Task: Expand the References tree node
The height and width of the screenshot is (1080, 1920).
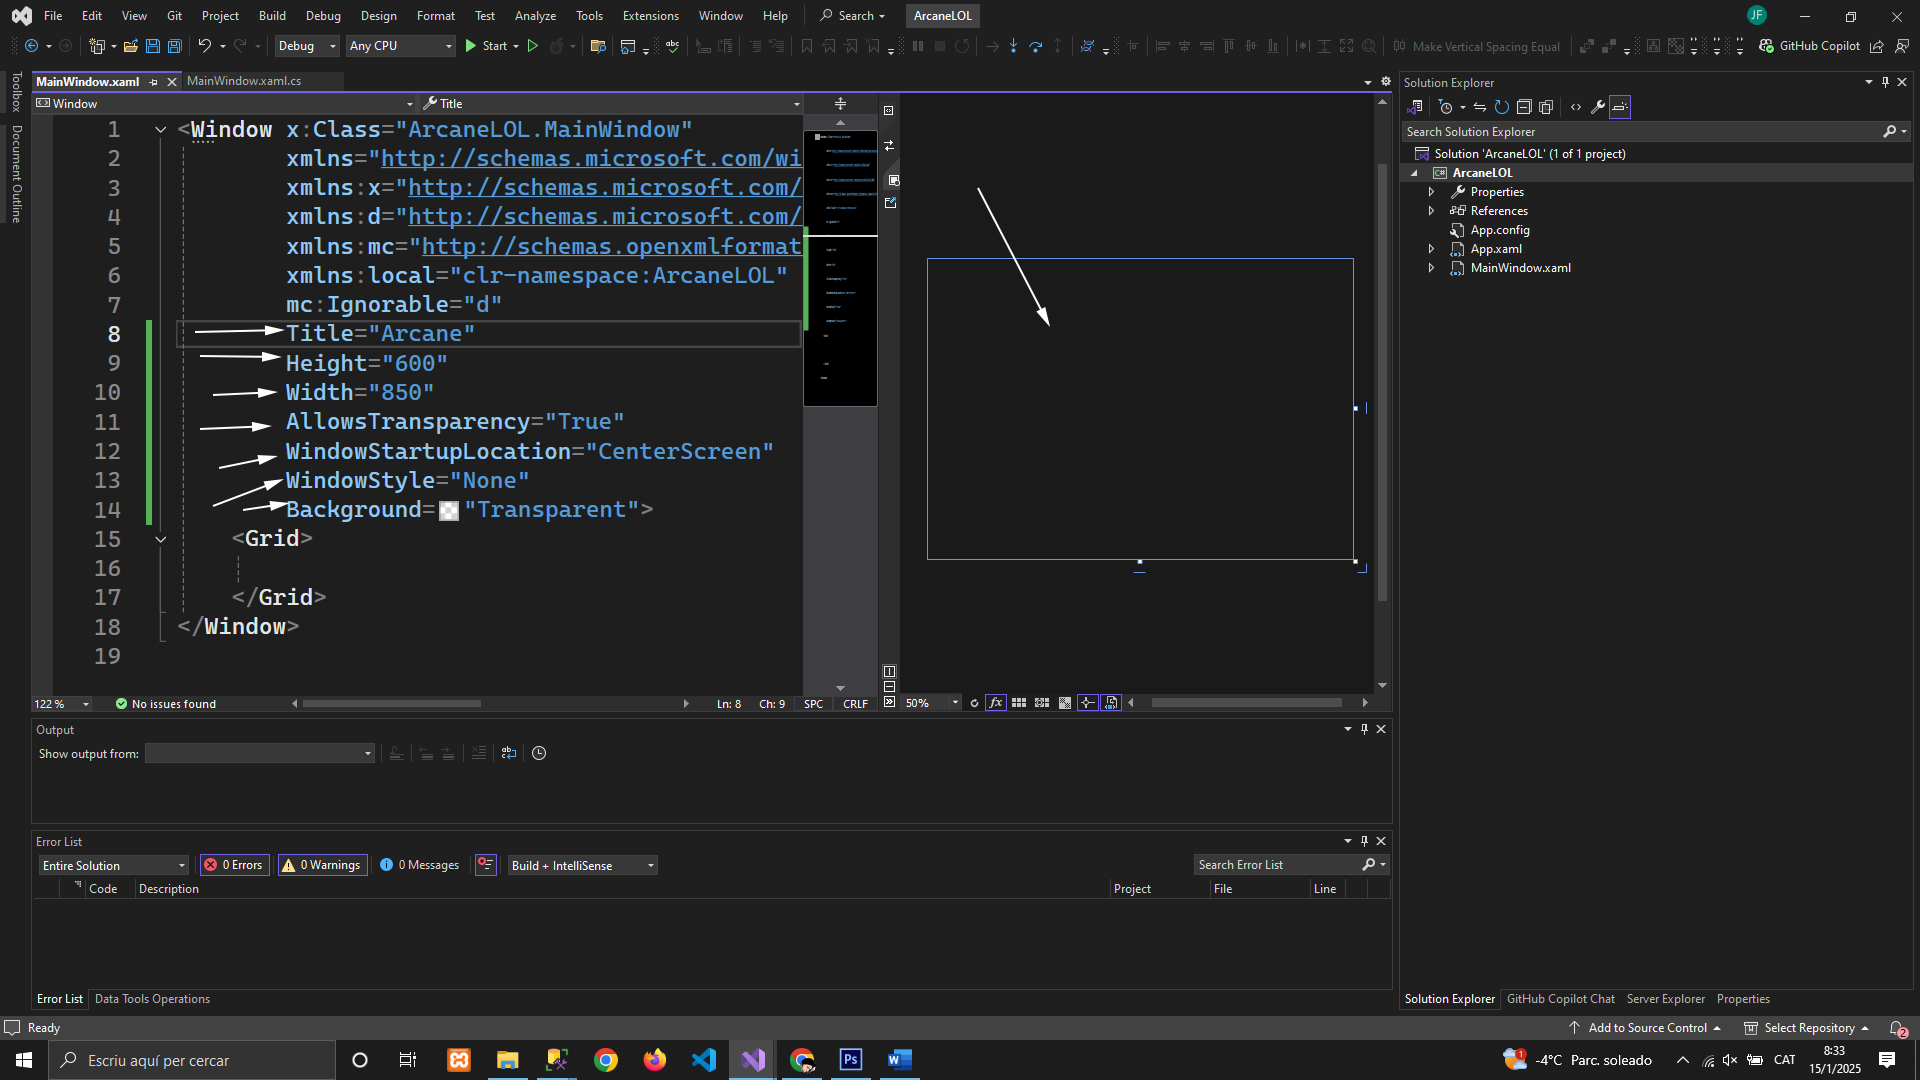Action: pyautogui.click(x=1431, y=211)
